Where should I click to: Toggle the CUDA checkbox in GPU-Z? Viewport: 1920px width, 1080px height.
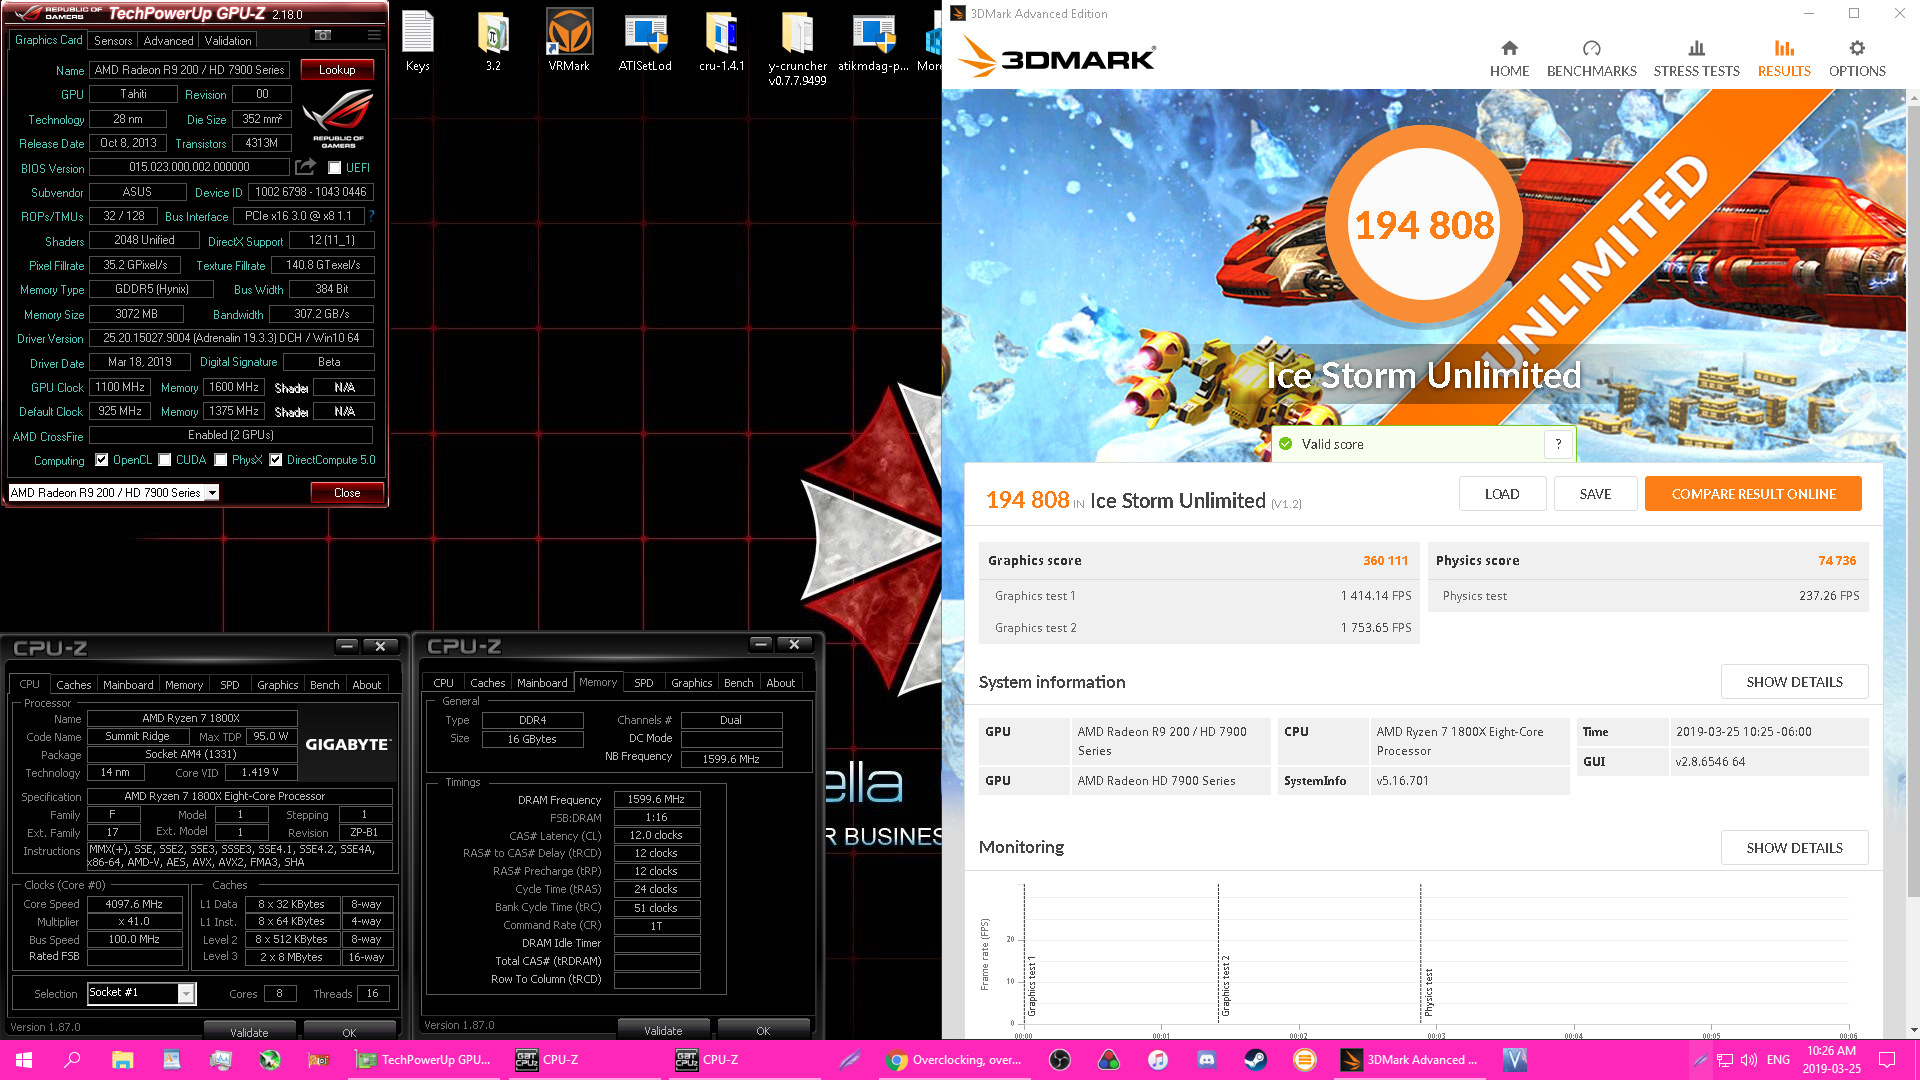(164, 460)
